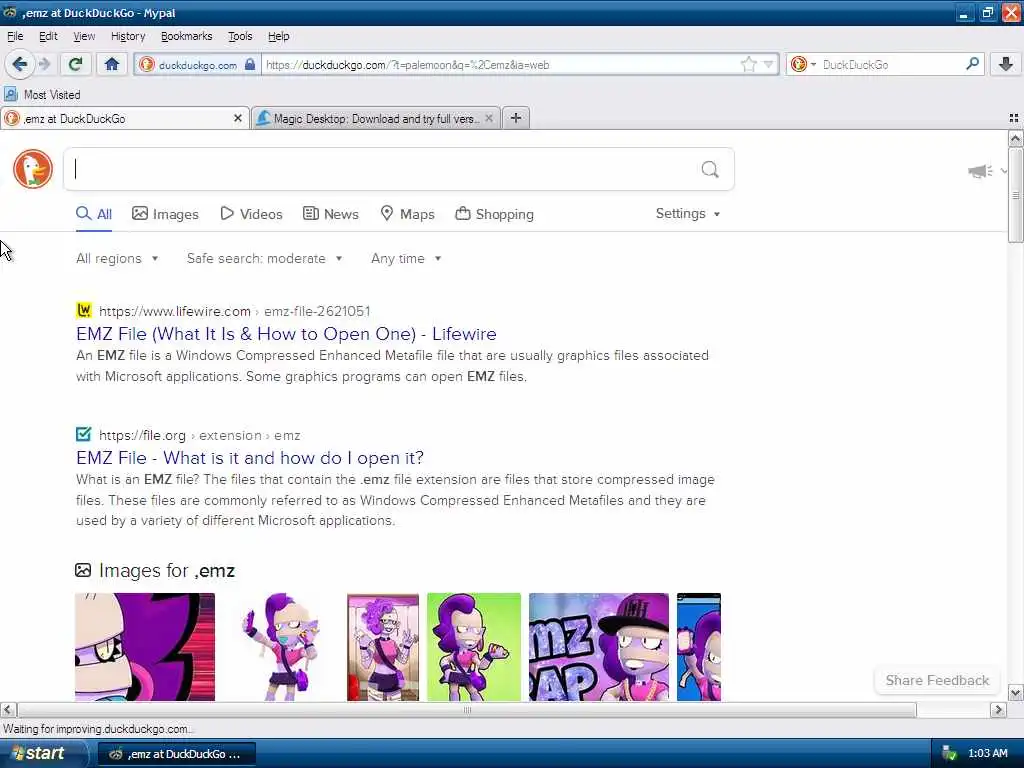The image size is (1024, 768).
Task: Open the Help menu
Action: point(278,36)
